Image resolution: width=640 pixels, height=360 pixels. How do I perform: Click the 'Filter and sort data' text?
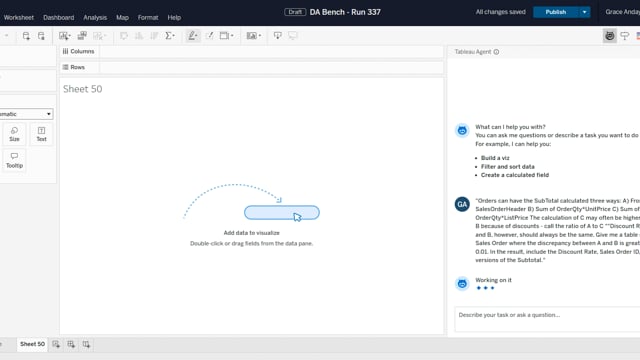pyautogui.click(x=507, y=167)
